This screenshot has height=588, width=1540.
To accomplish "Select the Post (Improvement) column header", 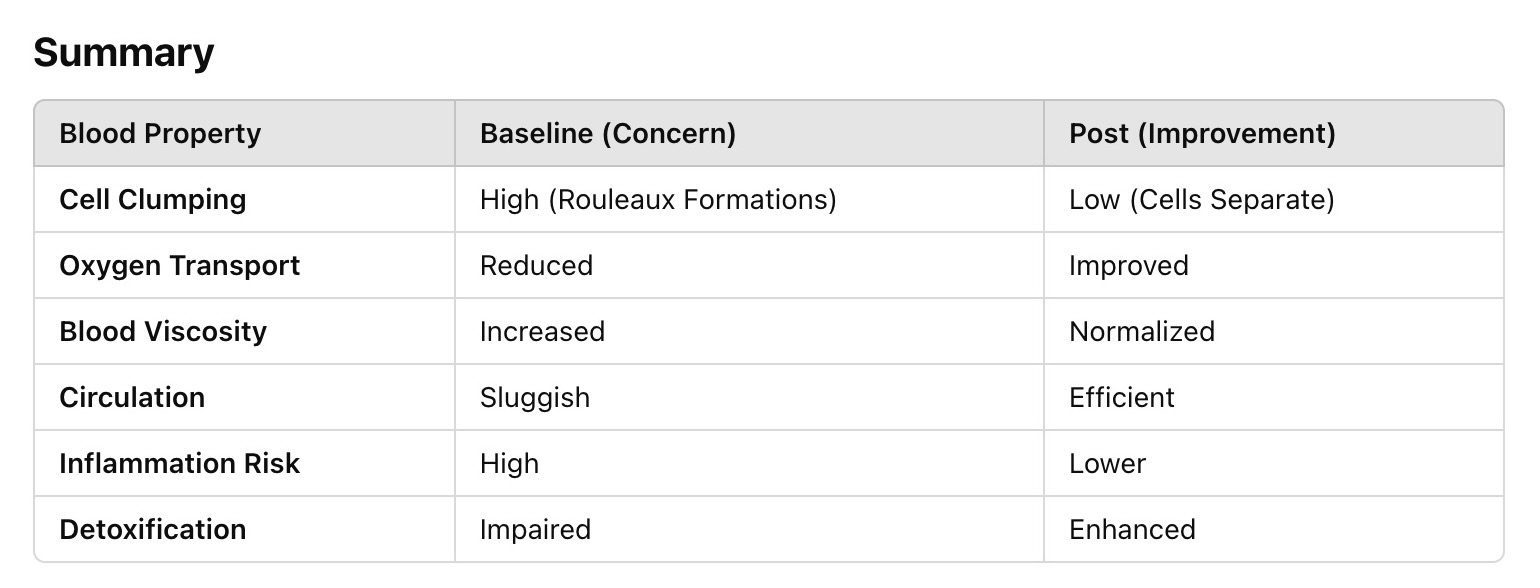I will pos(1202,134).
